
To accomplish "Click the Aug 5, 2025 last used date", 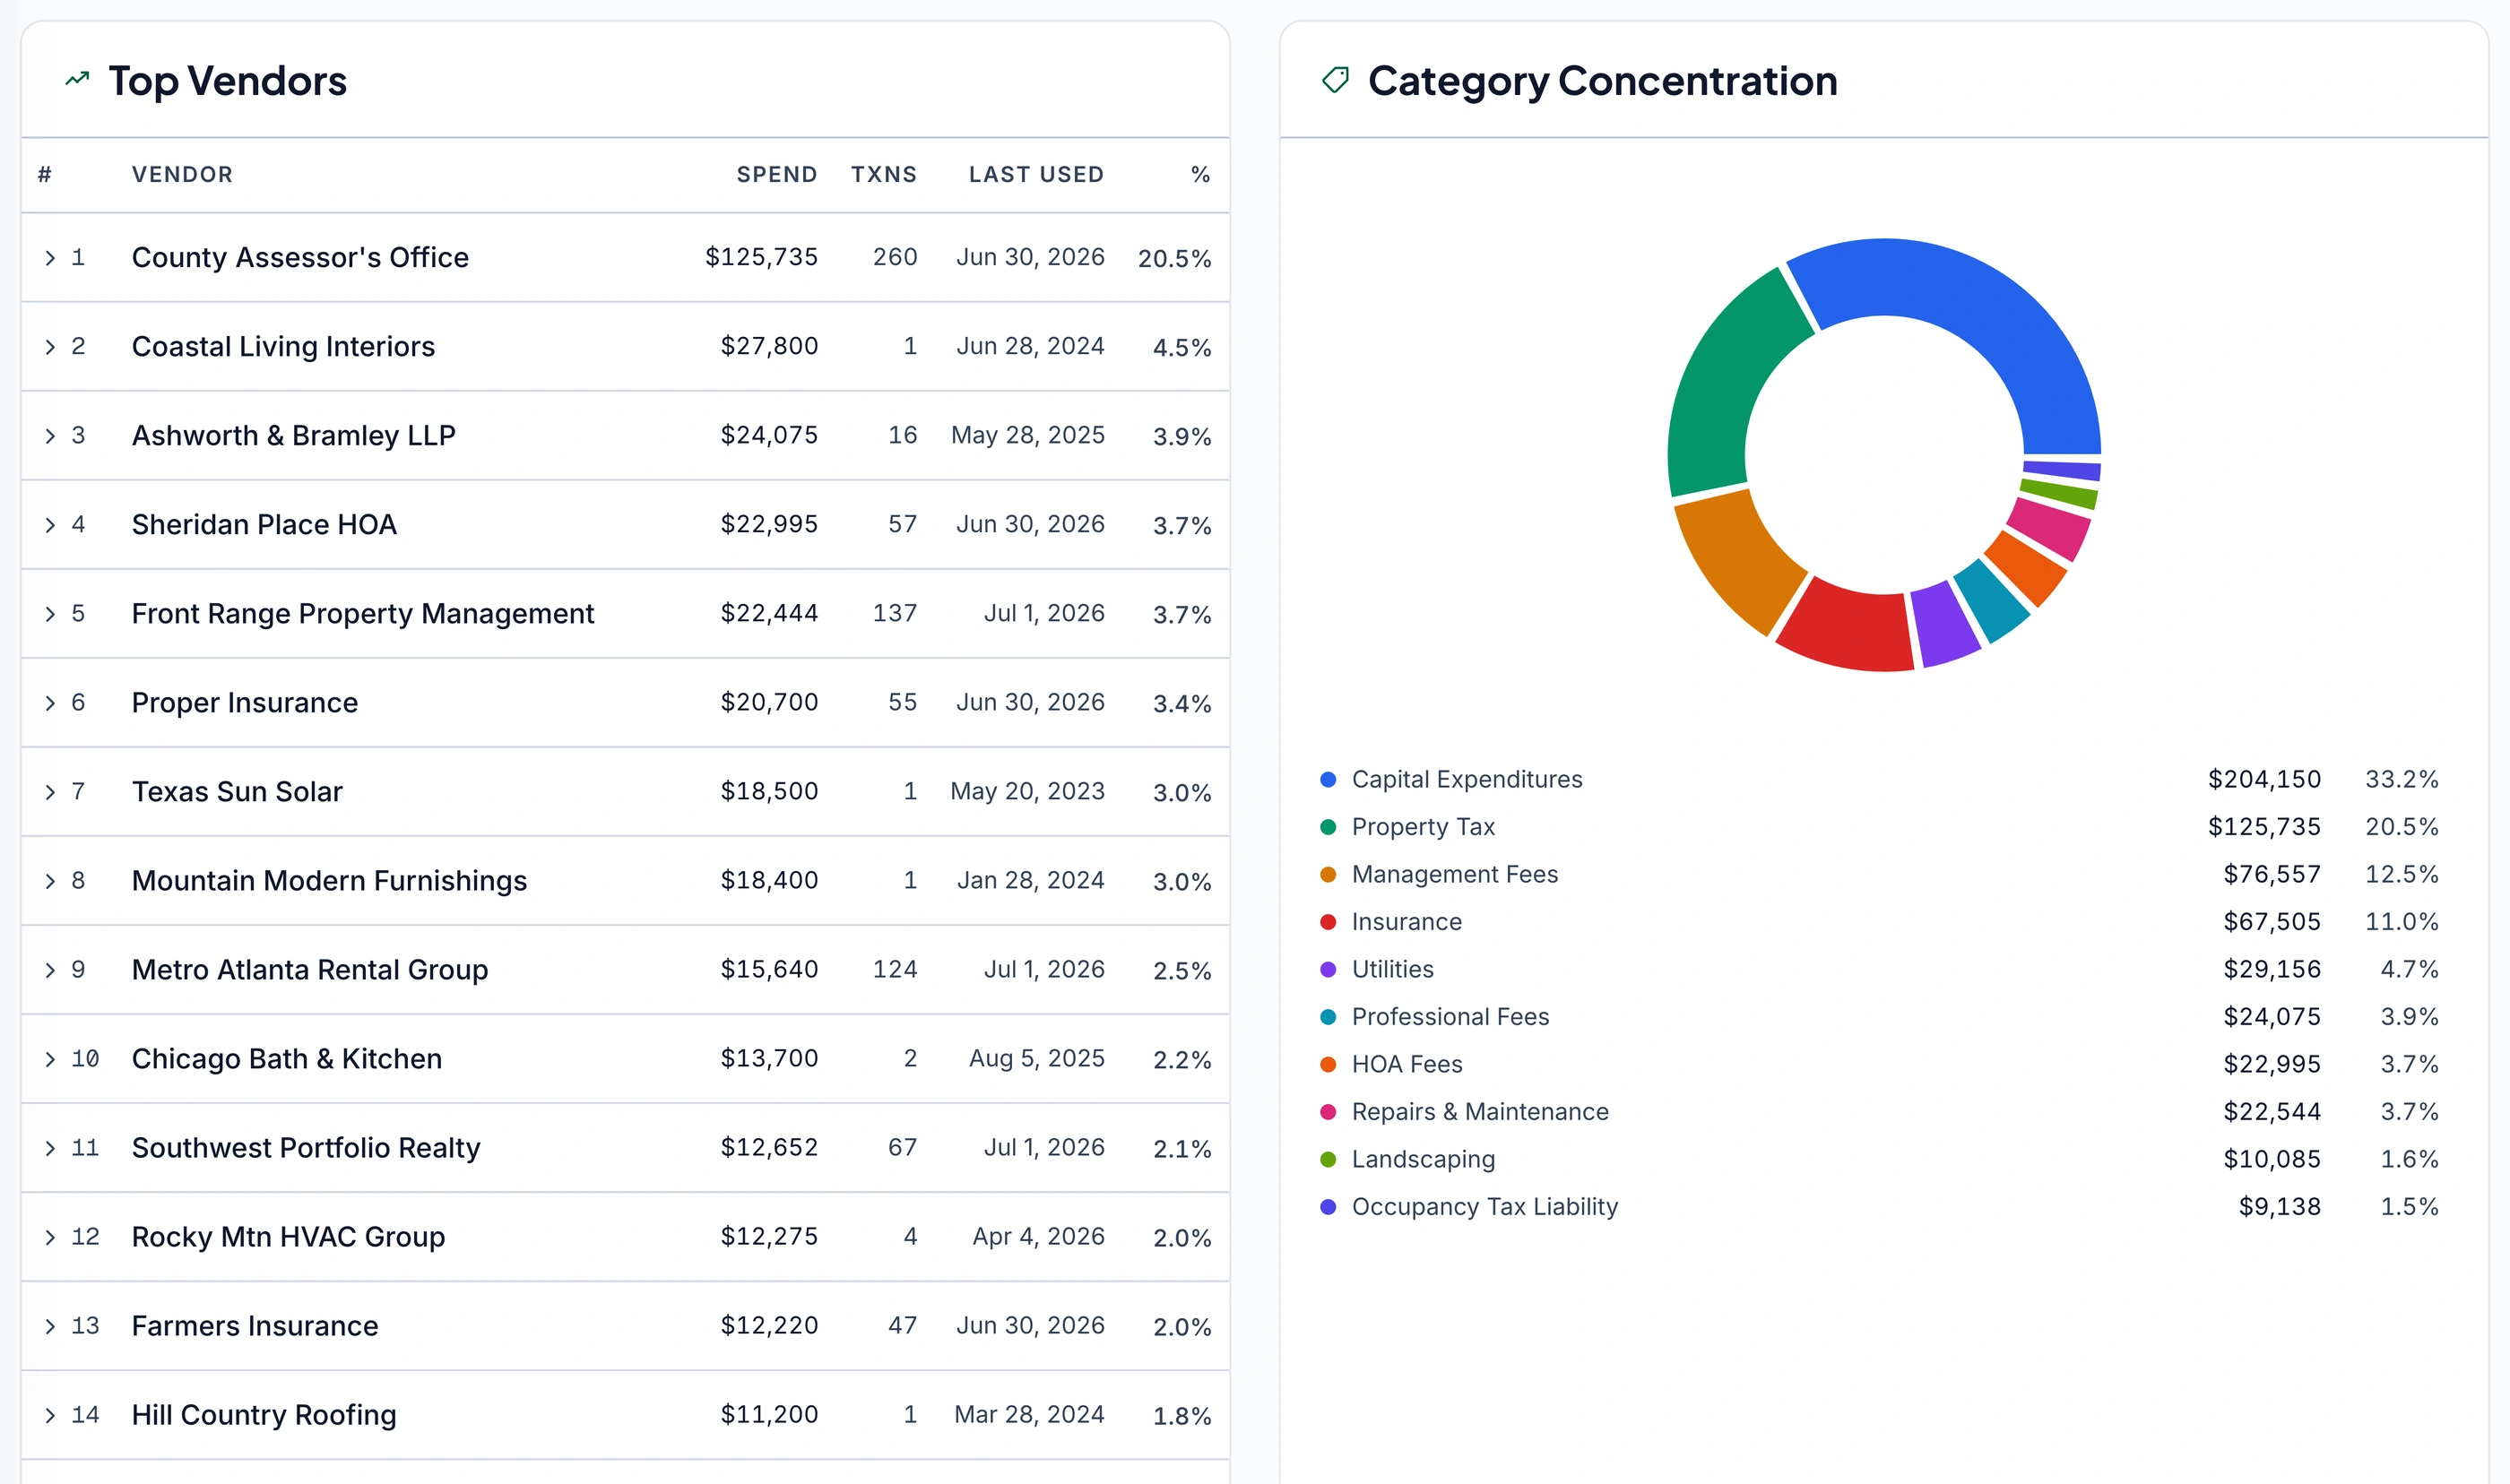I will (1037, 1059).
